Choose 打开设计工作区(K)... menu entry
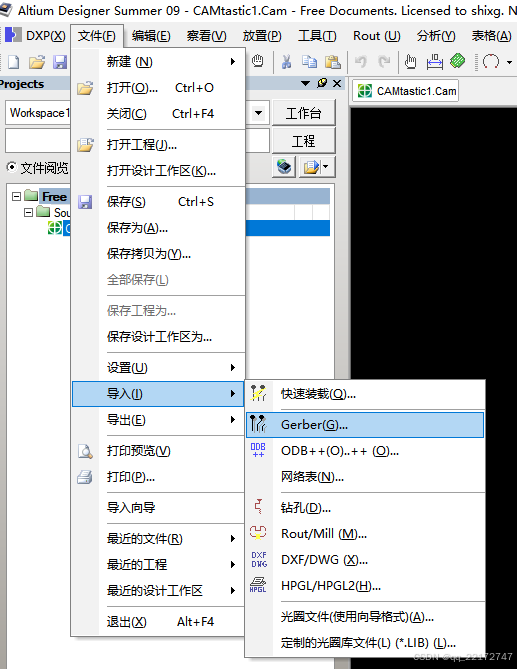Screen dimensions: 517x669 point(158,171)
